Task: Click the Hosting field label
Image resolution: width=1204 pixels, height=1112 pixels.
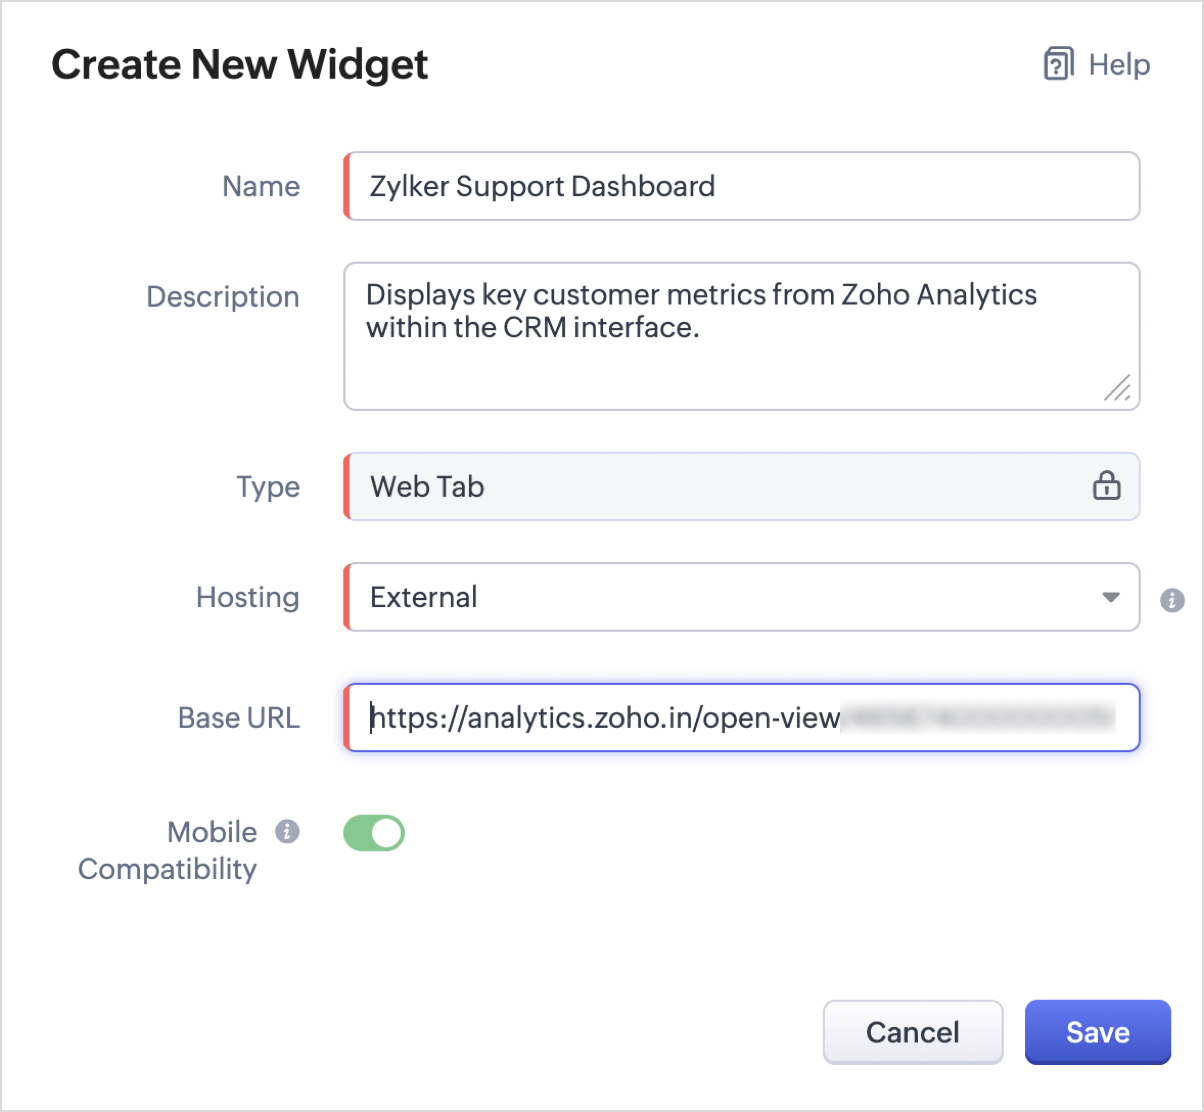Action: pyautogui.click(x=247, y=598)
